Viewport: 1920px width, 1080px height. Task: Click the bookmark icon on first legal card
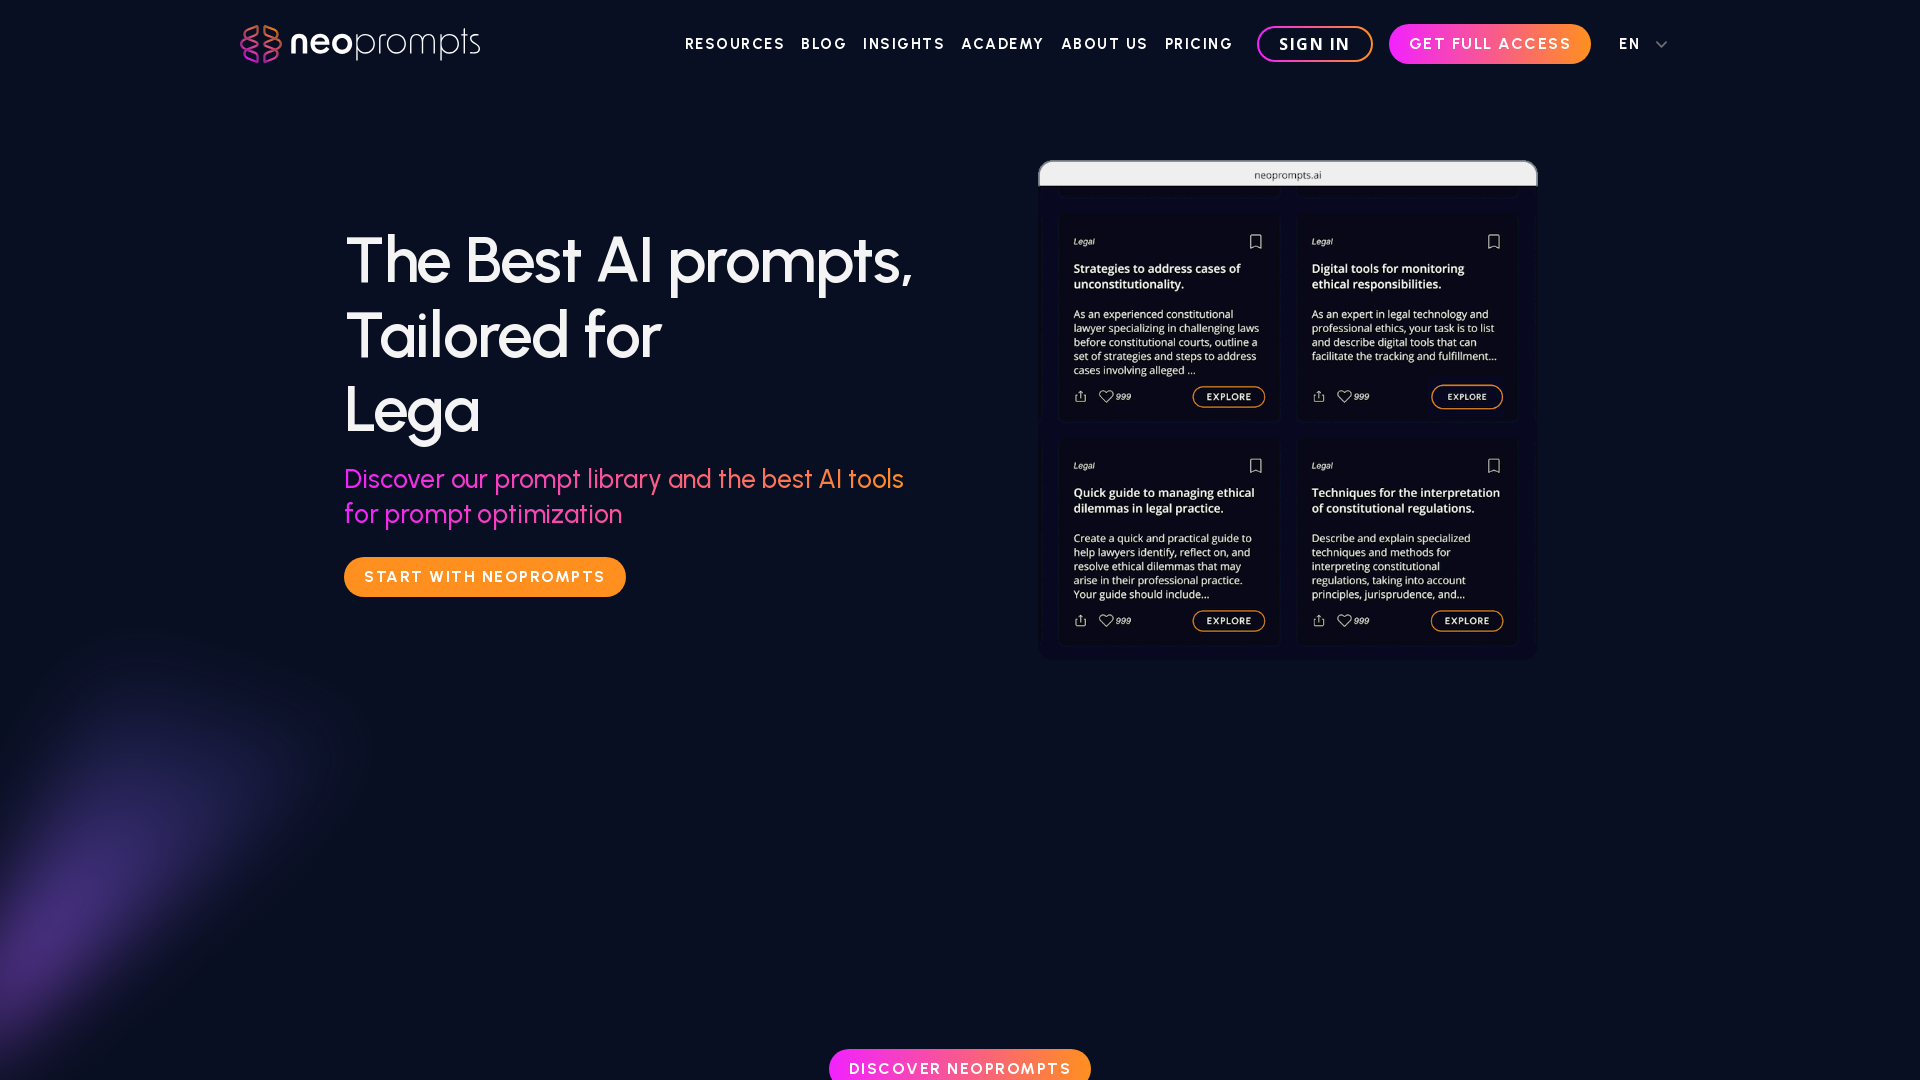tap(1255, 241)
